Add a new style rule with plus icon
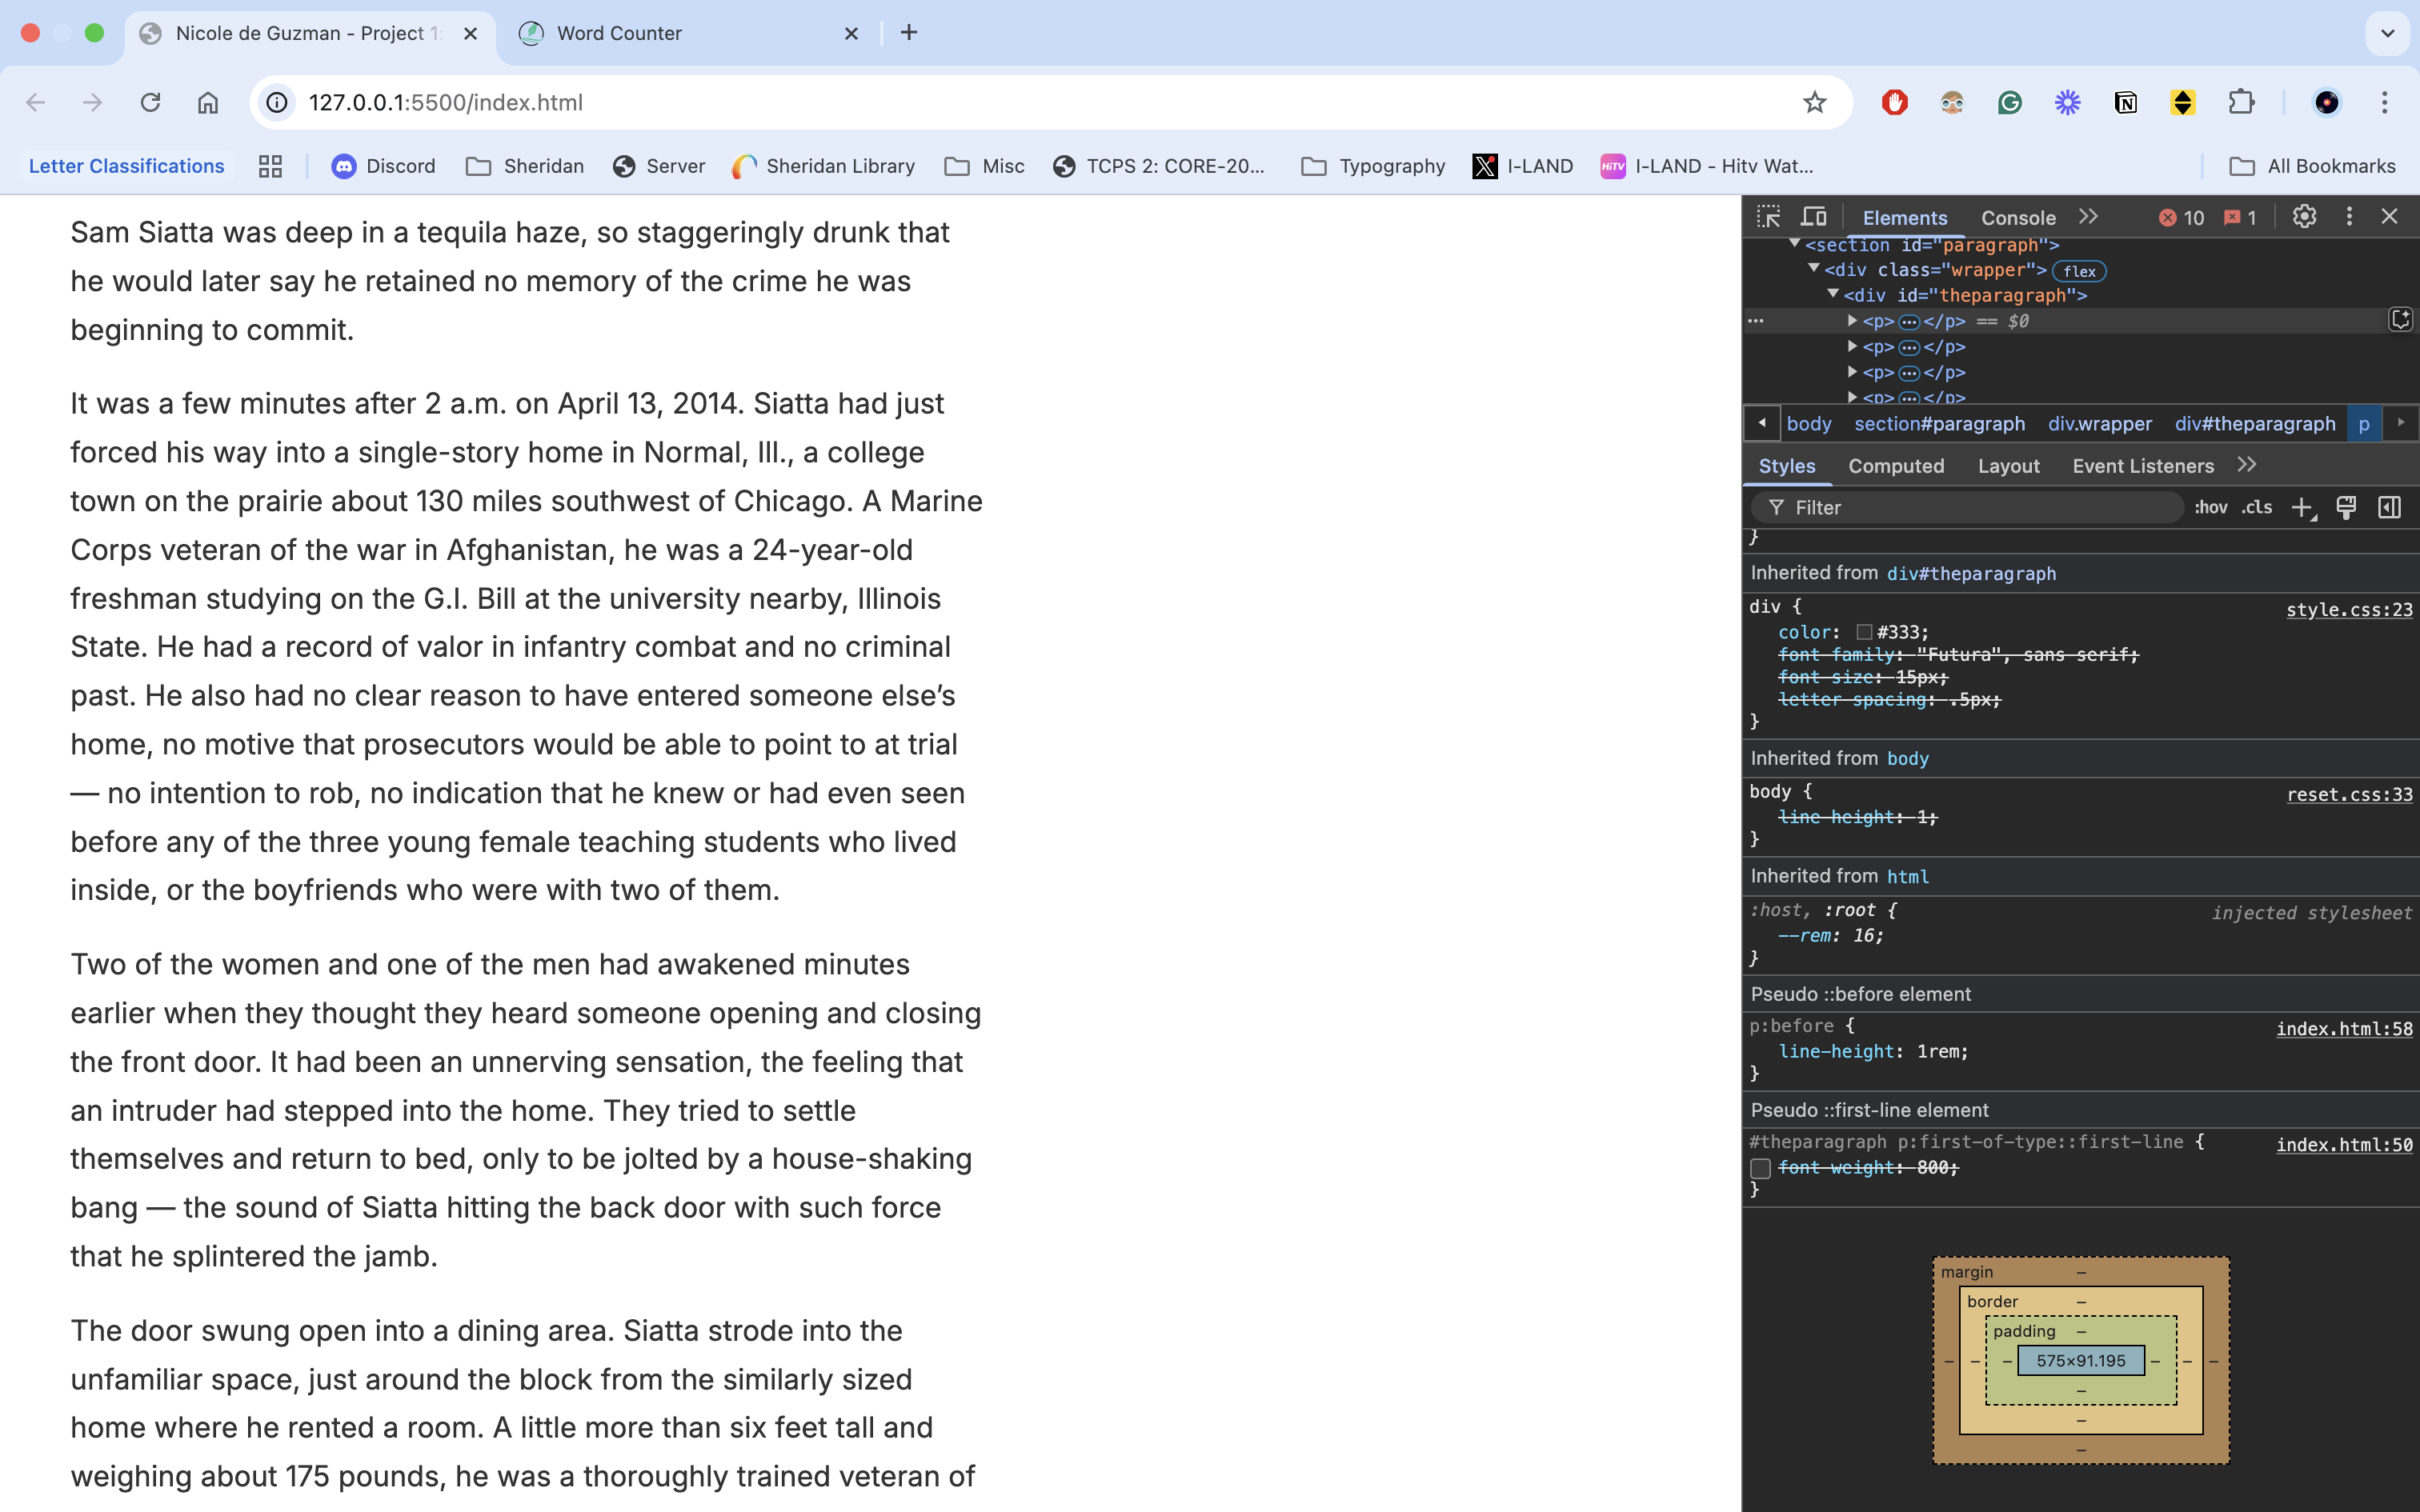This screenshot has height=1512, width=2420. coord(2302,507)
